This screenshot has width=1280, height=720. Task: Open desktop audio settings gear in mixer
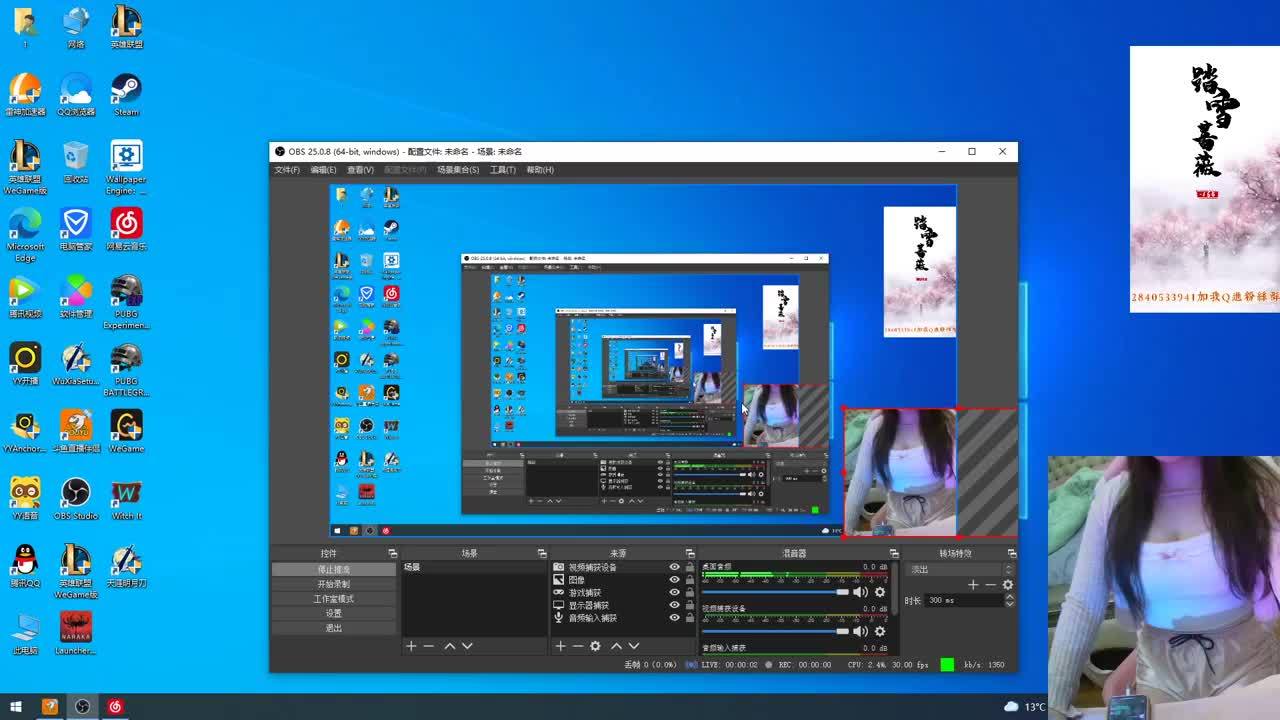[880, 592]
